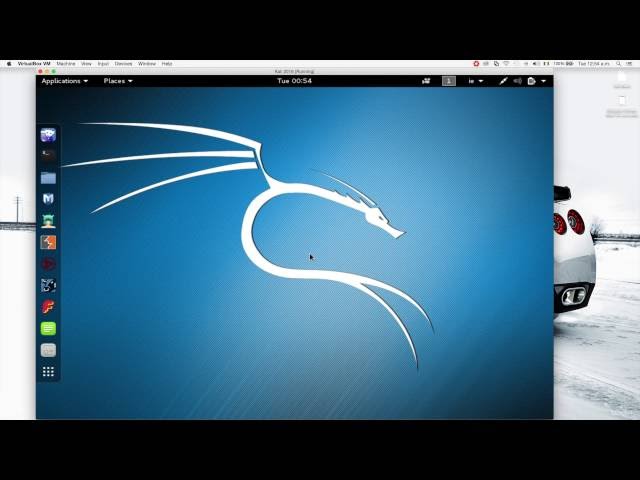This screenshot has width=640, height=480.
Task: Open the macOS Notification Center icon
Action: pos(630,64)
